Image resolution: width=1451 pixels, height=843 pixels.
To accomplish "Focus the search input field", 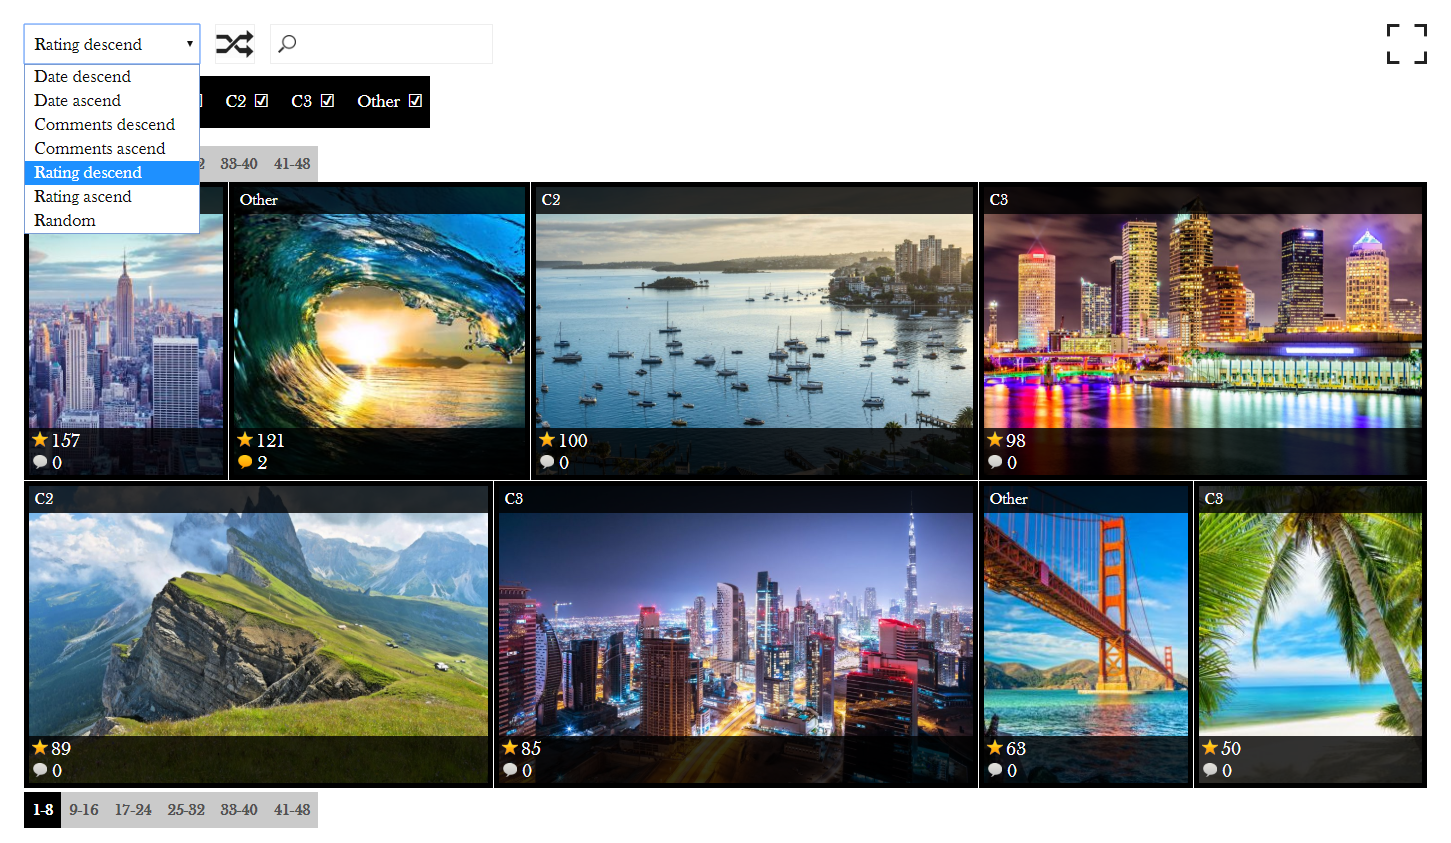I will click(381, 44).
